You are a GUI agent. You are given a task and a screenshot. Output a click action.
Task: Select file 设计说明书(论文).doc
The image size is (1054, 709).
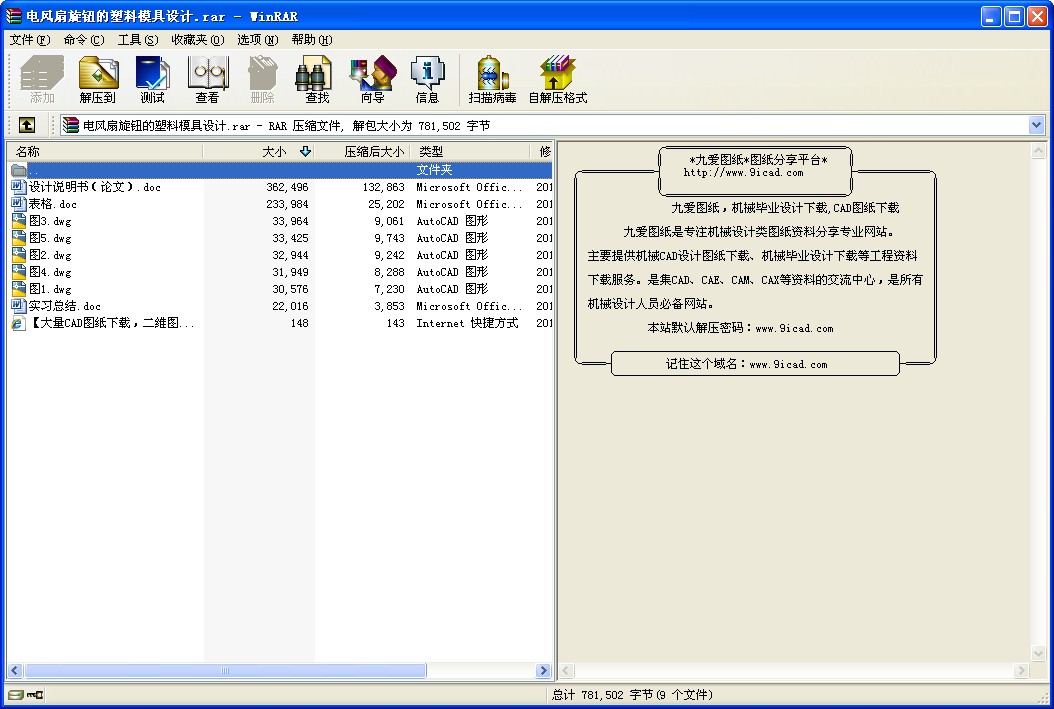point(94,187)
